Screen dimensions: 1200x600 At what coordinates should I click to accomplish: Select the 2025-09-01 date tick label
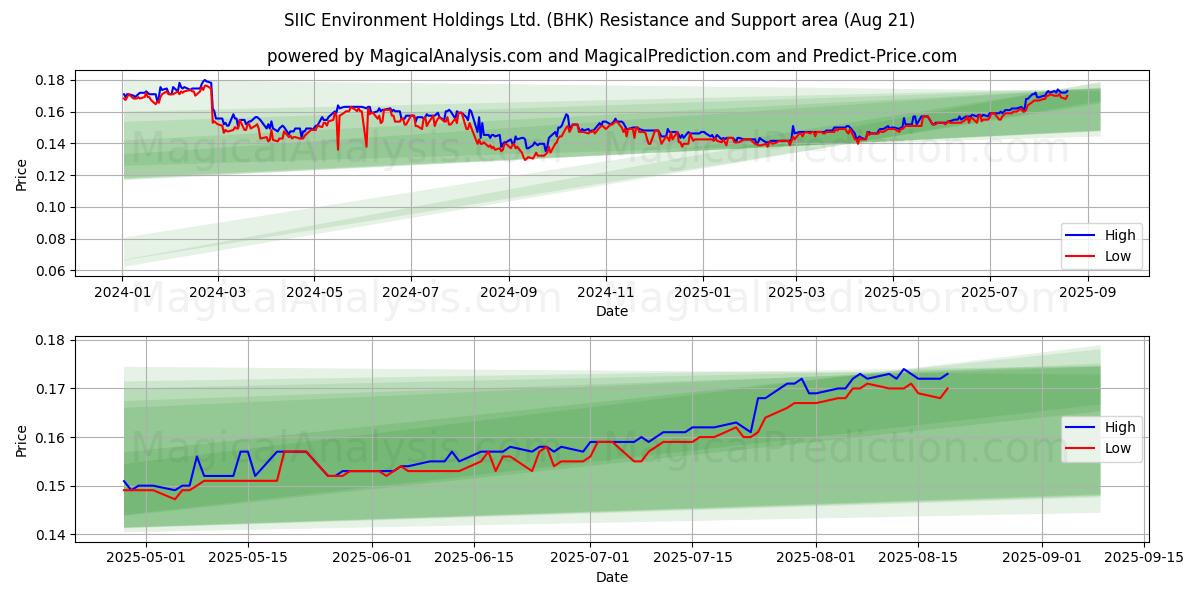[1043, 559]
